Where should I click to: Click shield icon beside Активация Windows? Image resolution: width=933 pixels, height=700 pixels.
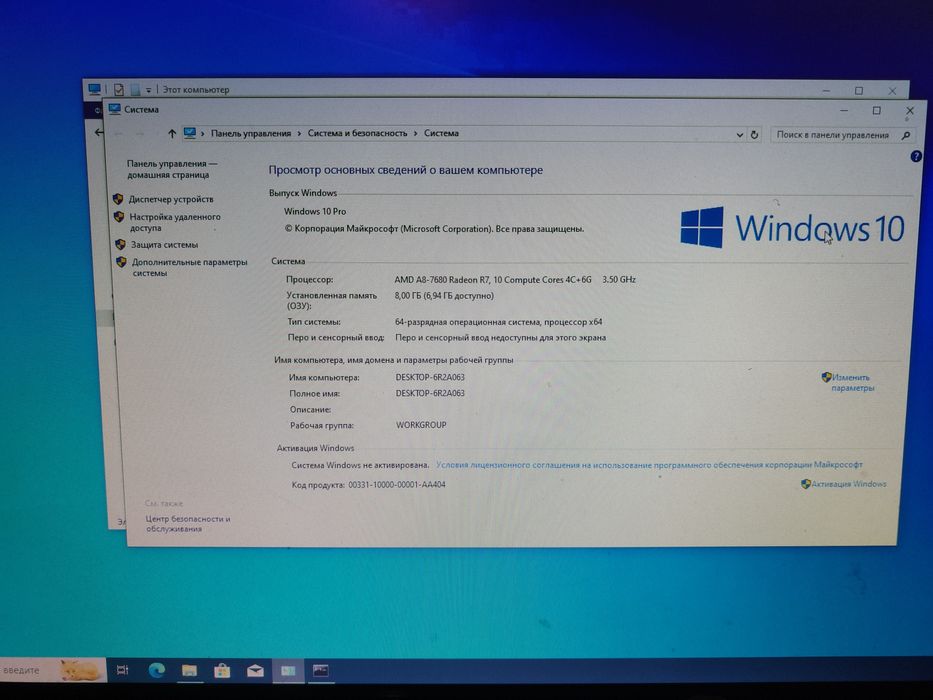pos(806,484)
